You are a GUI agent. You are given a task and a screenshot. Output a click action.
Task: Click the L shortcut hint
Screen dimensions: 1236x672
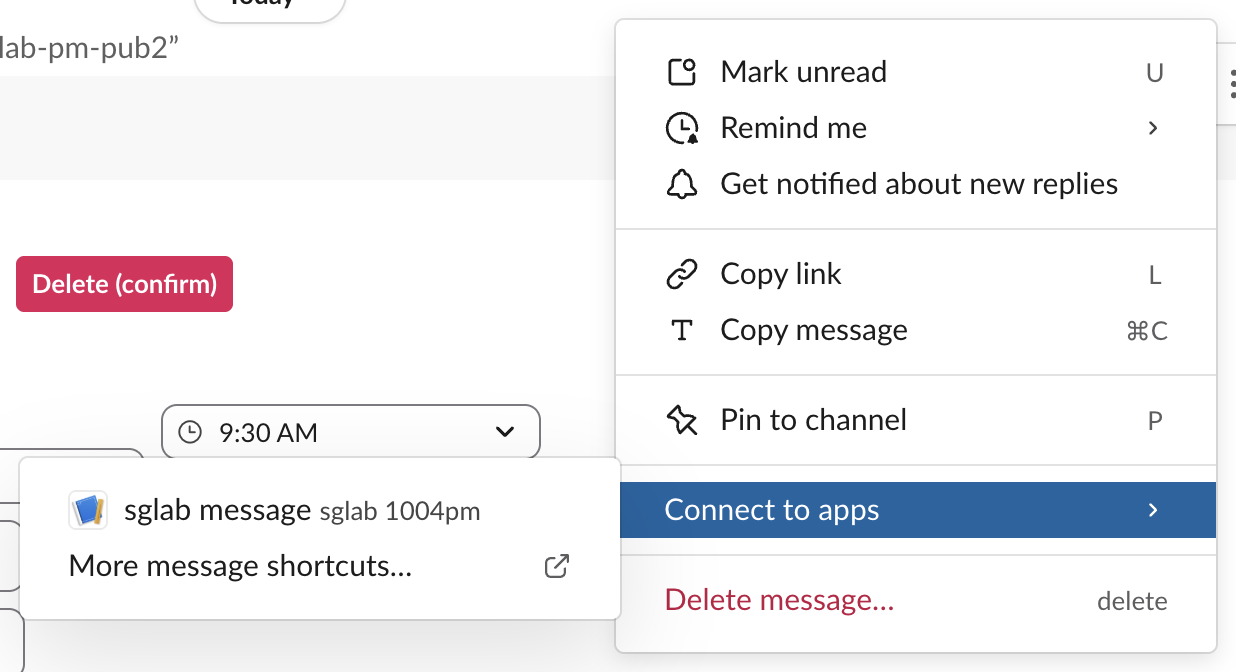click(x=1155, y=275)
